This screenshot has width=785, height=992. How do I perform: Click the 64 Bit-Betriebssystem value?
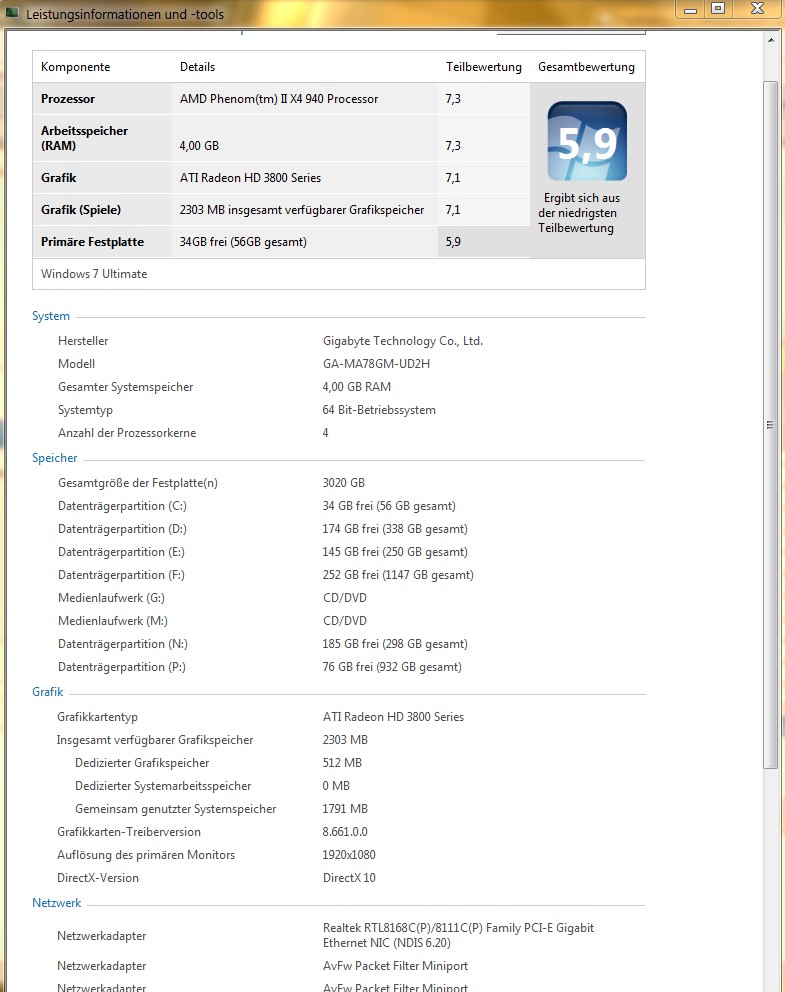[379, 410]
